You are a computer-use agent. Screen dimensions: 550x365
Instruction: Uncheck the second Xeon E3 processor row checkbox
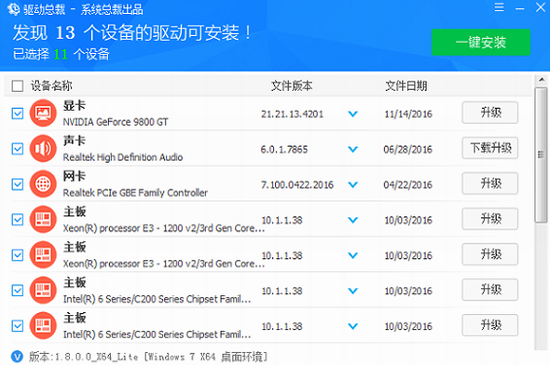(18, 255)
